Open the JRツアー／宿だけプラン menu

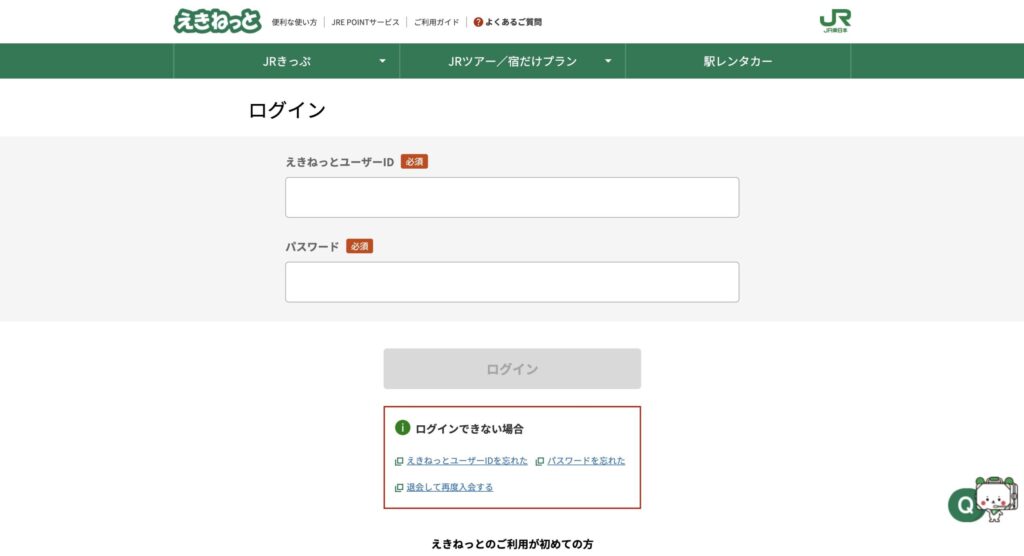coord(513,61)
